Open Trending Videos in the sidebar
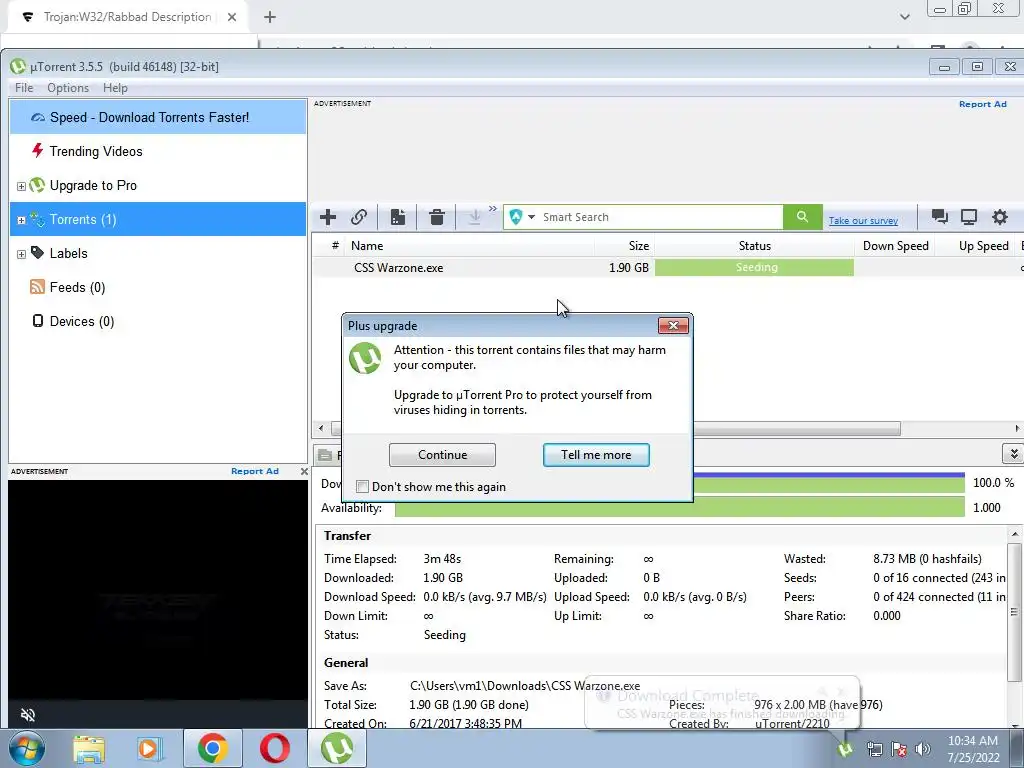The height and width of the screenshot is (768, 1024). point(158,152)
